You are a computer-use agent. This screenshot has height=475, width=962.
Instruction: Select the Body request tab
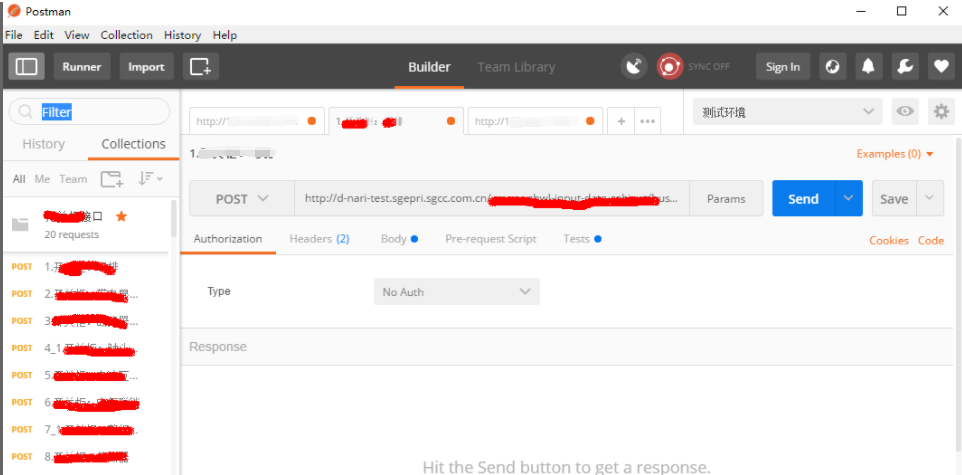pyautogui.click(x=399, y=239)
